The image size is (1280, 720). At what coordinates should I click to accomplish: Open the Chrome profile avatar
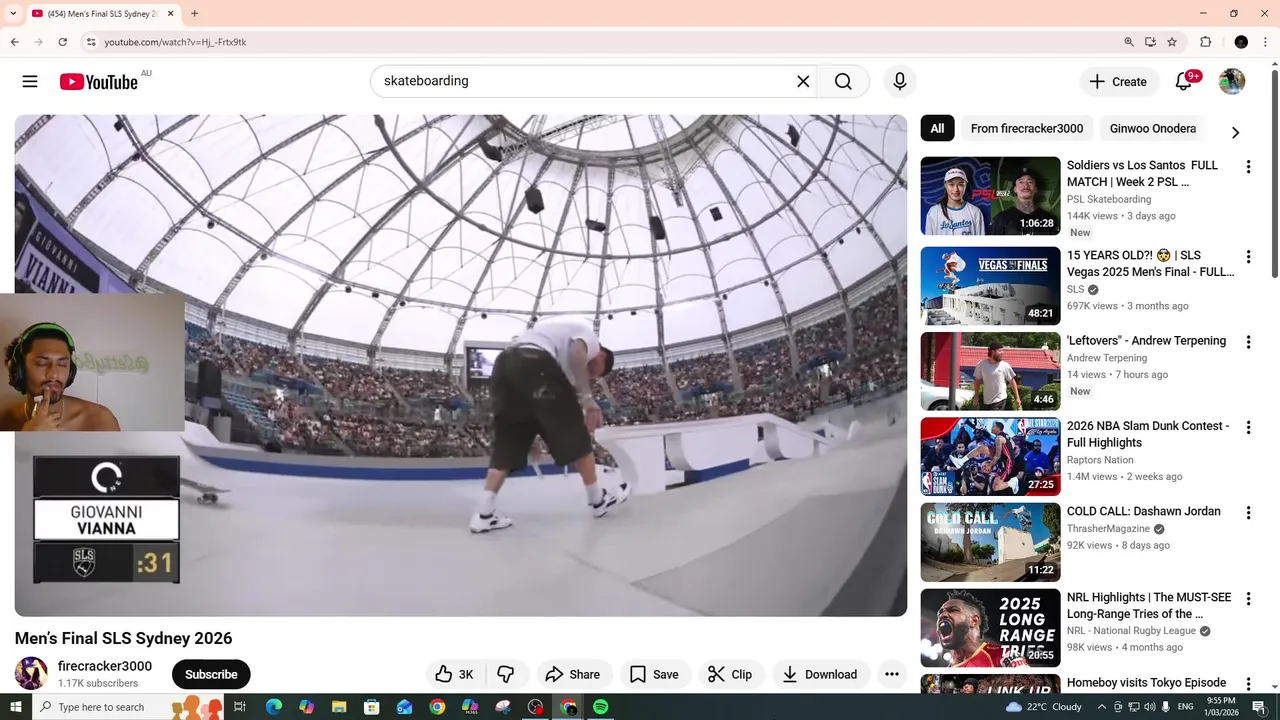tap(1241, 42)
